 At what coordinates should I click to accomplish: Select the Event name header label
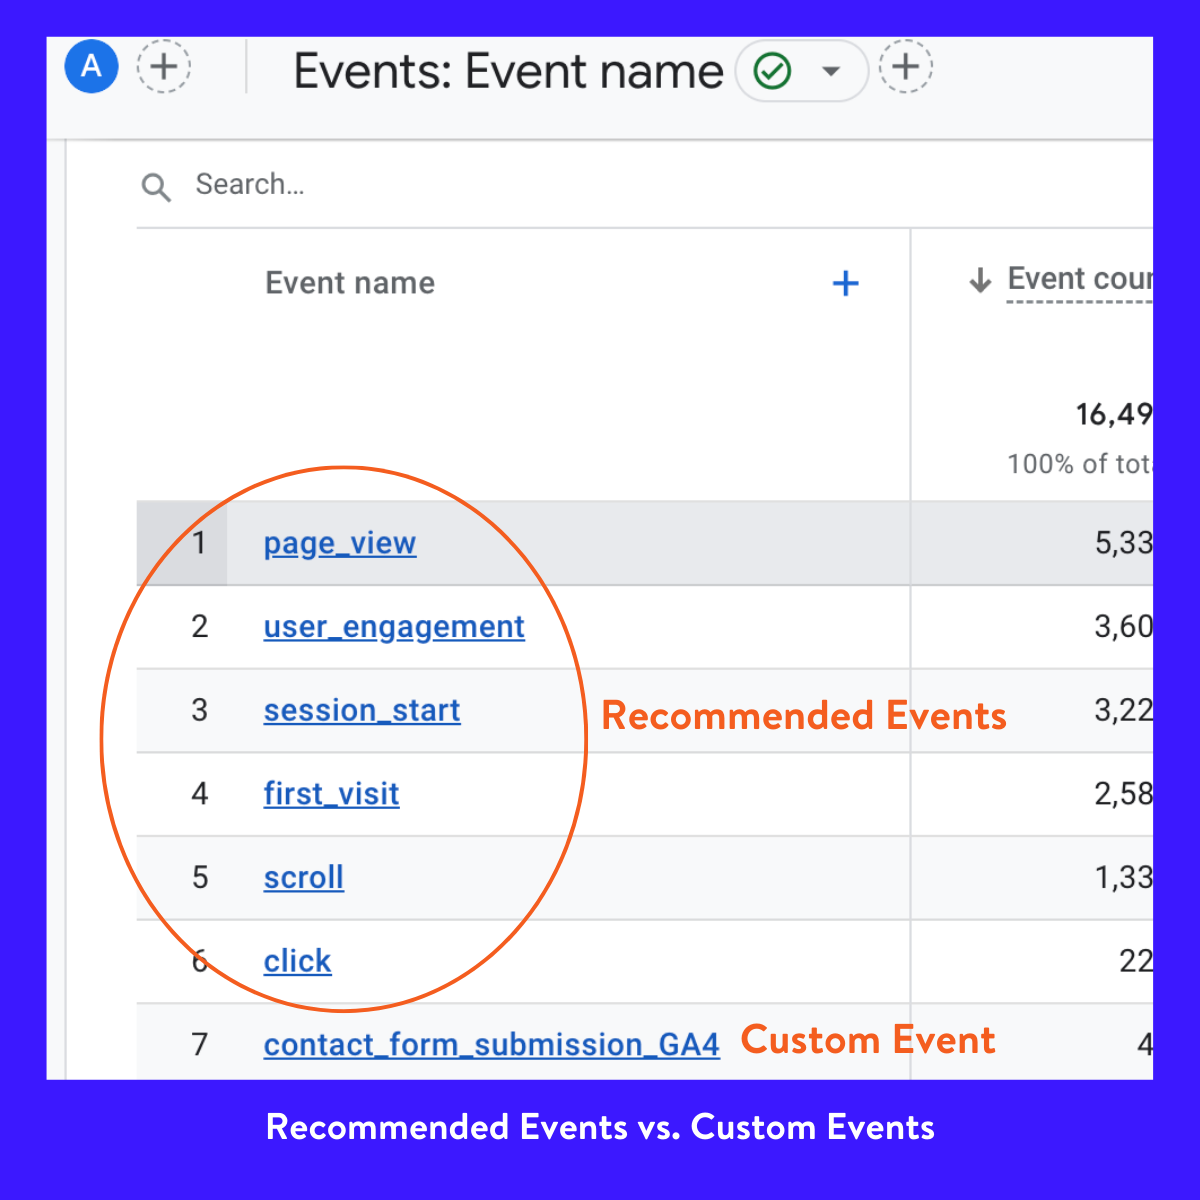pos(349,283)
